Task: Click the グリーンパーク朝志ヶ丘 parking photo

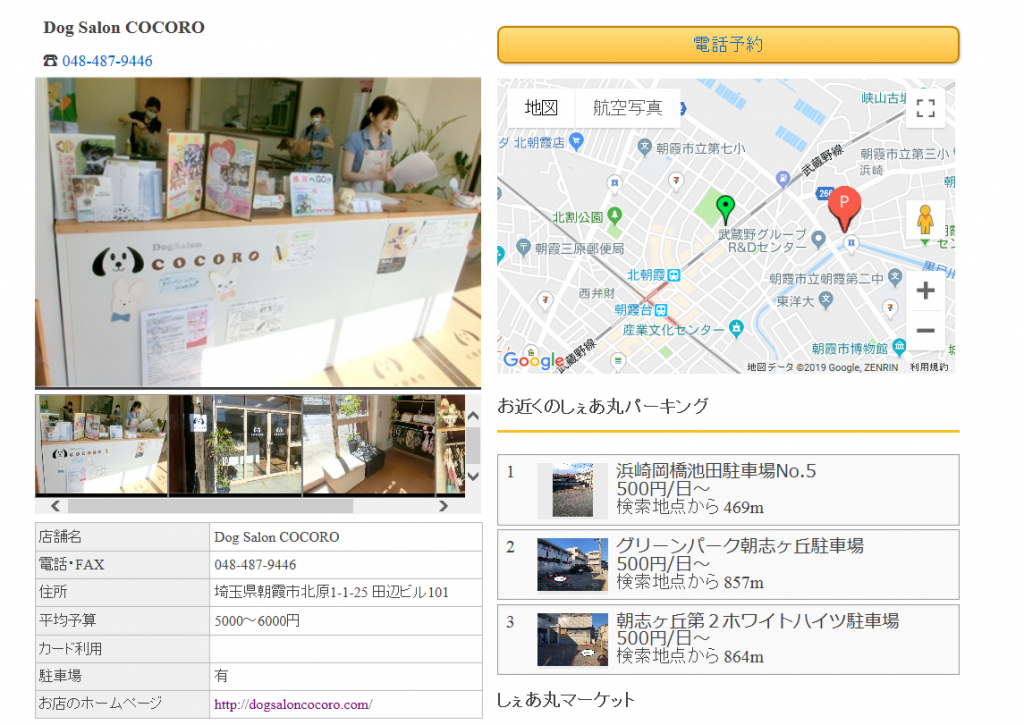Action: click(573, 565)
